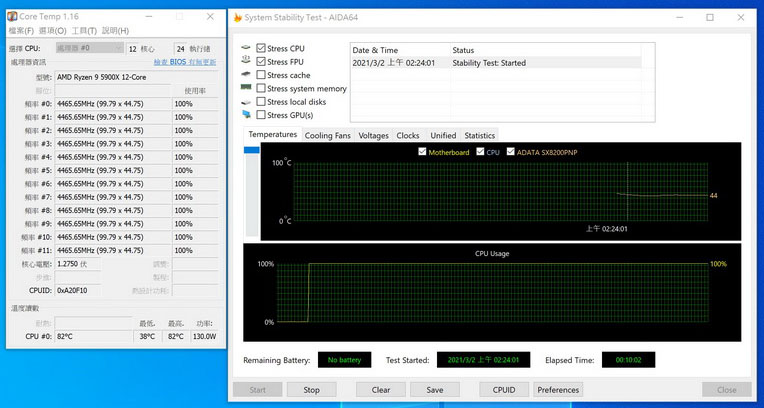
Task: Click the Core Temp app icon in title bar
Action: [x=13, y=17]
